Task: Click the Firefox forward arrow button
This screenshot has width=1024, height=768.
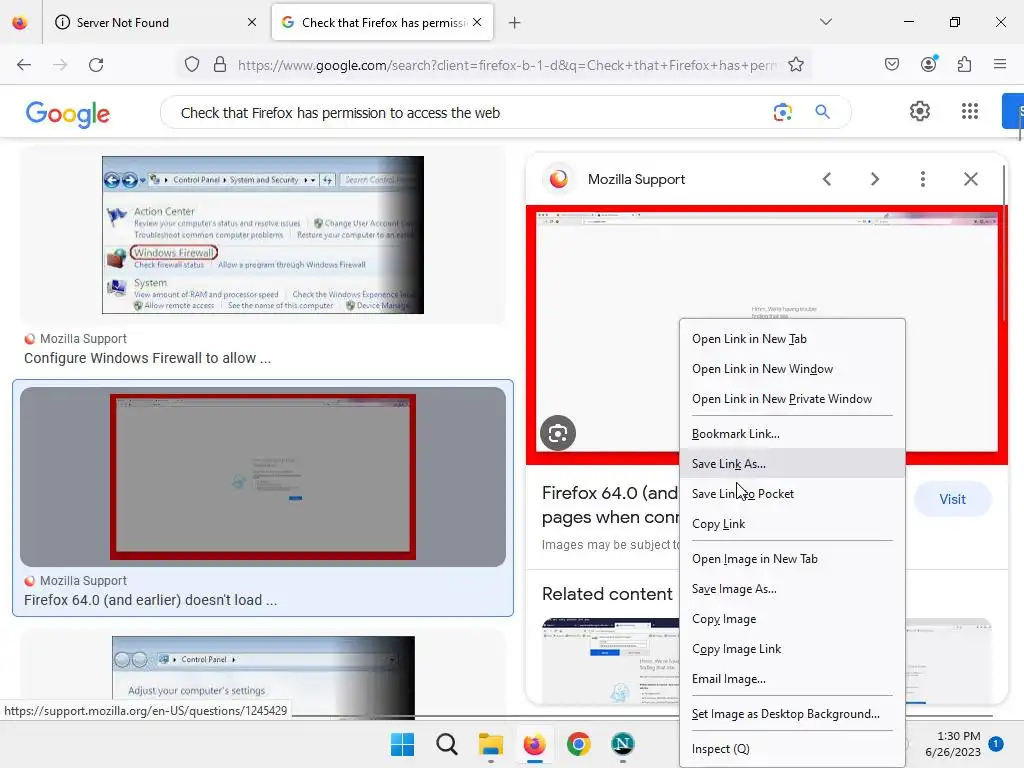Action: click(x=60, y=65)
